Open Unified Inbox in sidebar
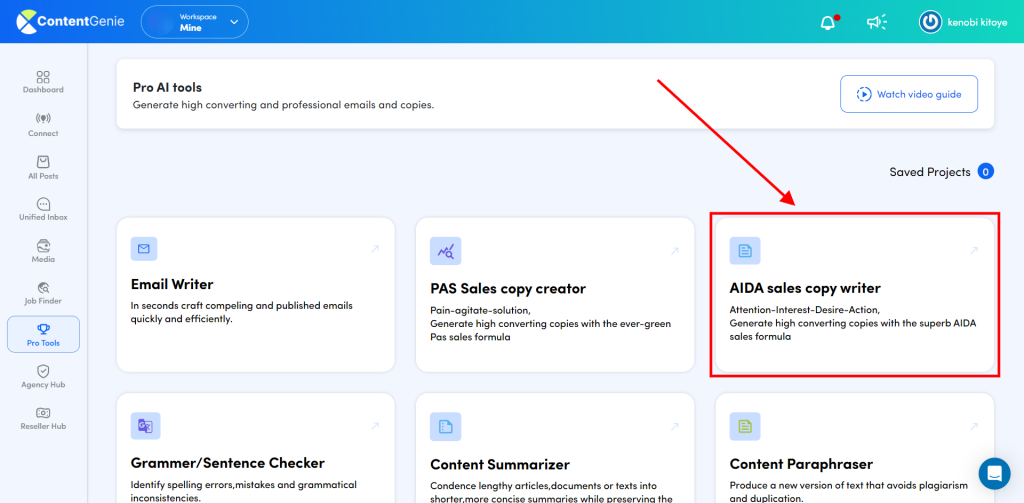Screen dimensions: 1024x503 tap(43, 209)
